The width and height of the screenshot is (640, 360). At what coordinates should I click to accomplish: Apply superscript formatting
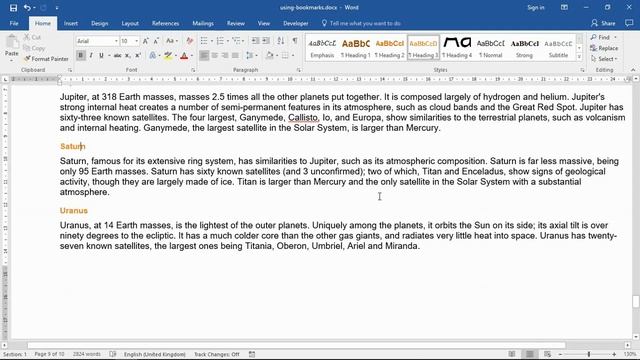click(x=138, y=56)
